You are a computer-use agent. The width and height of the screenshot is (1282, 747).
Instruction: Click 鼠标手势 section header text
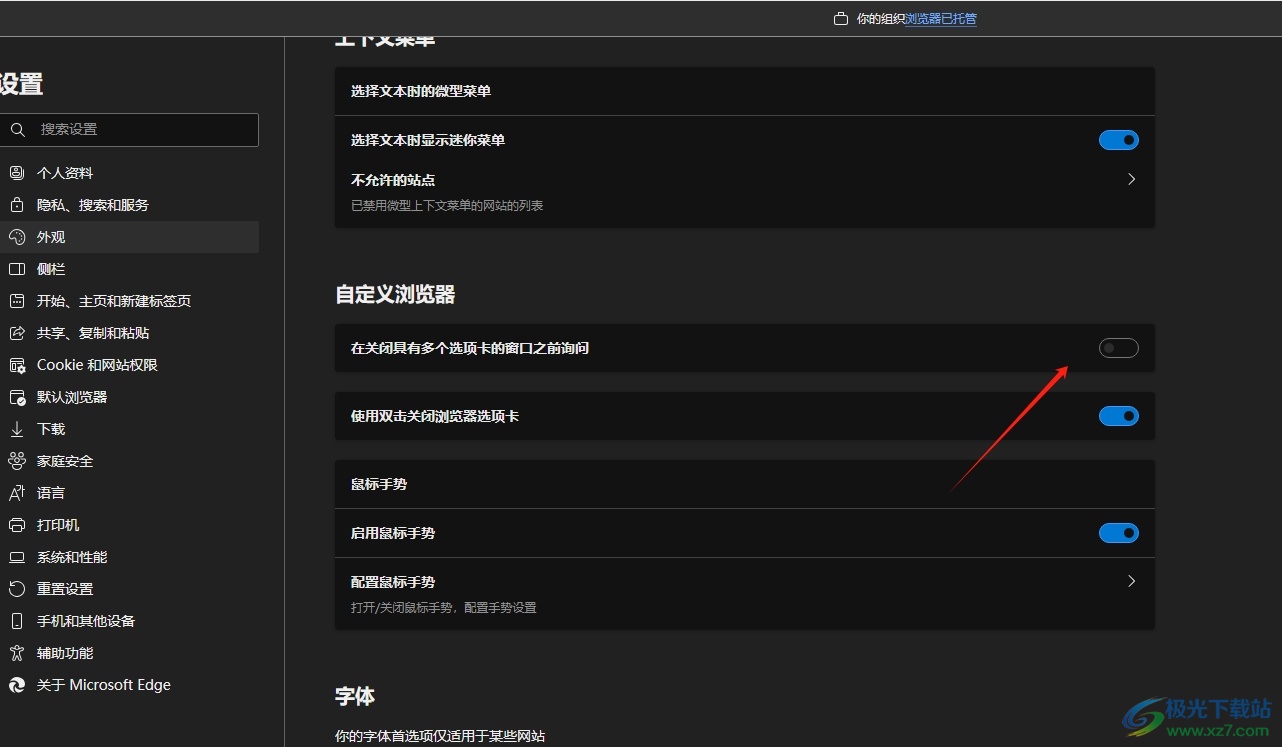coord(379,484)
